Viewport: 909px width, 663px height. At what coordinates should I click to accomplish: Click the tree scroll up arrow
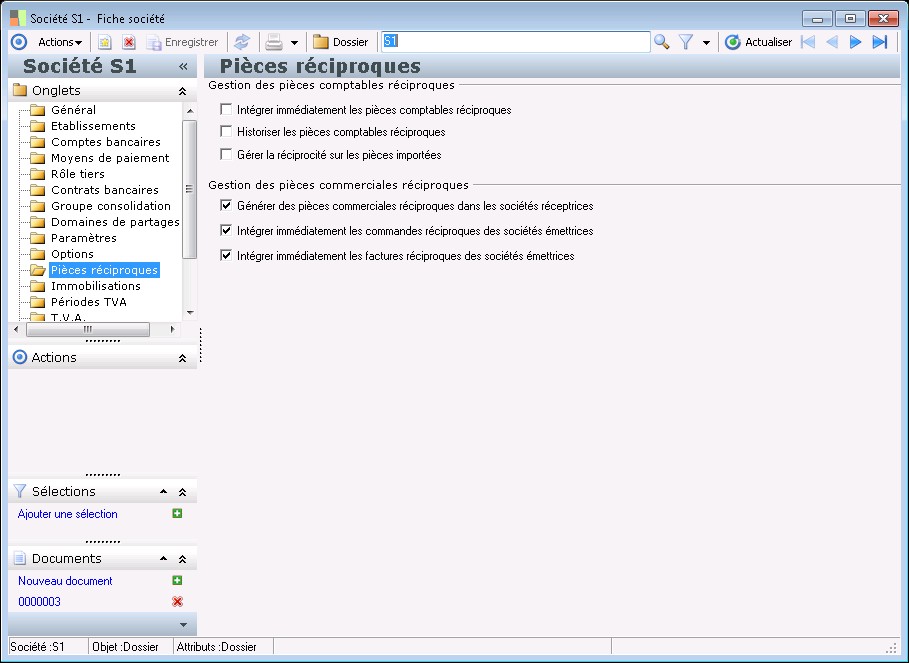(190, 110)
